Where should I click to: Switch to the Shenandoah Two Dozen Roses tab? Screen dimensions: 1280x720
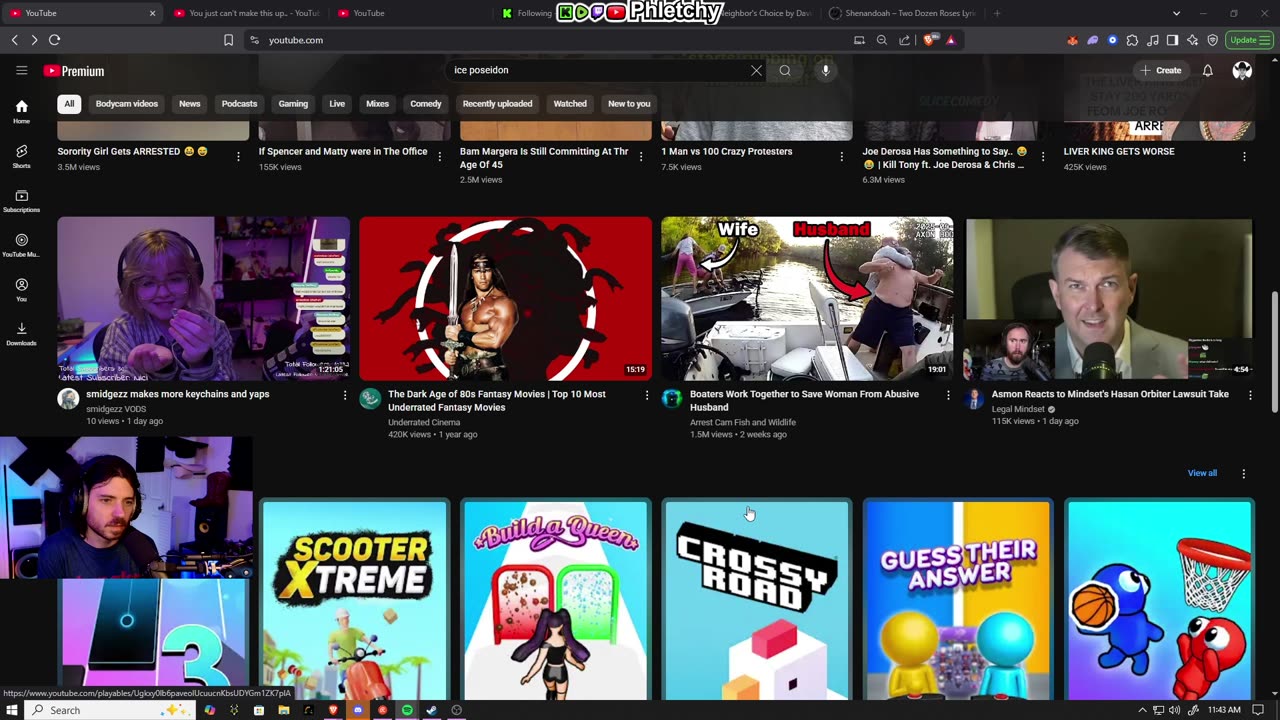[902, 13]
